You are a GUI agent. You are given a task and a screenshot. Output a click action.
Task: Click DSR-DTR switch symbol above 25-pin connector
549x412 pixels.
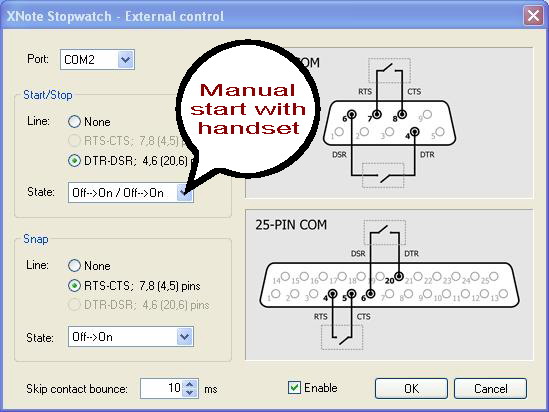pyautogui.click(x=385, y=232)
